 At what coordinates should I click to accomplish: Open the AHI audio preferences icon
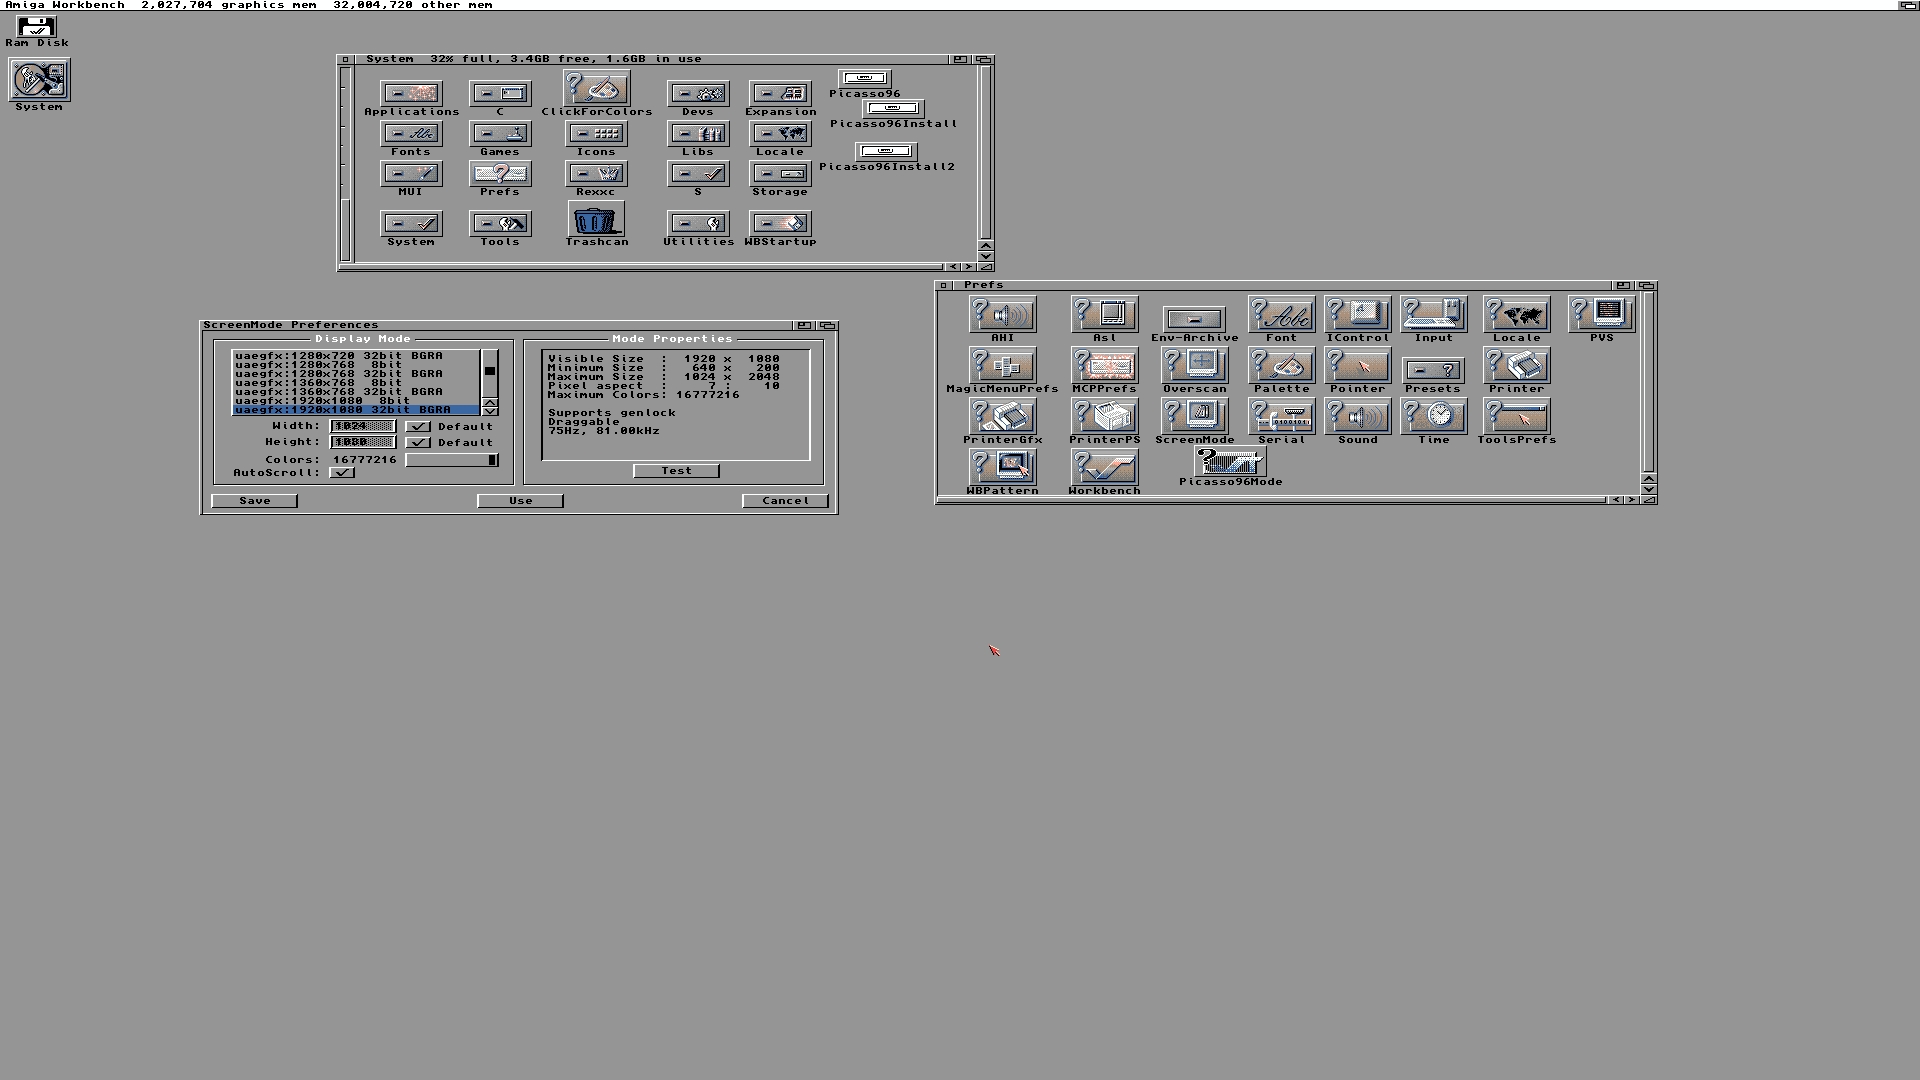click(1002, 315)
